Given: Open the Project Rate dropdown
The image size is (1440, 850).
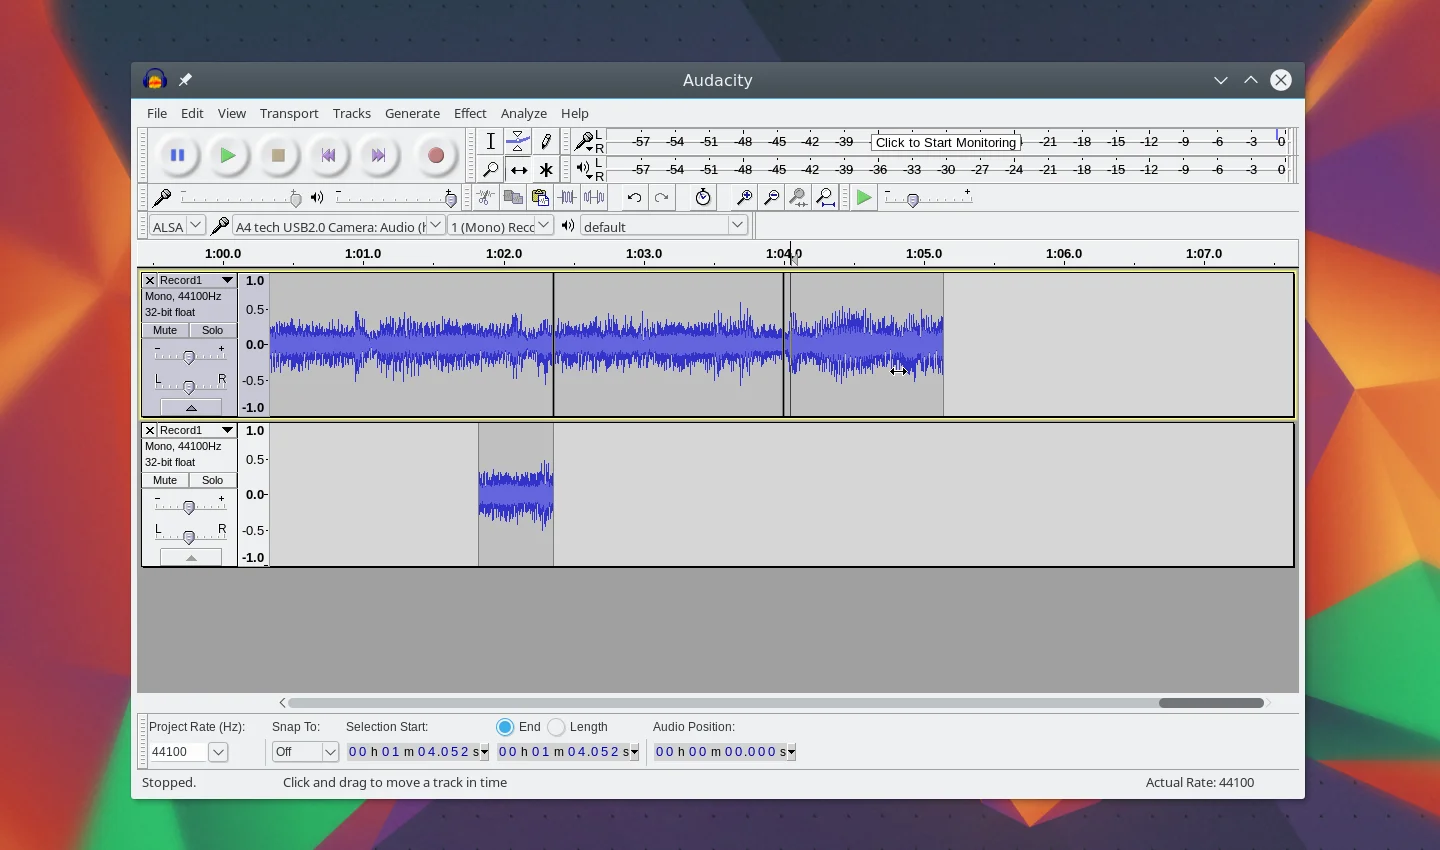Looking at the screenshot, I should [218, 752].
